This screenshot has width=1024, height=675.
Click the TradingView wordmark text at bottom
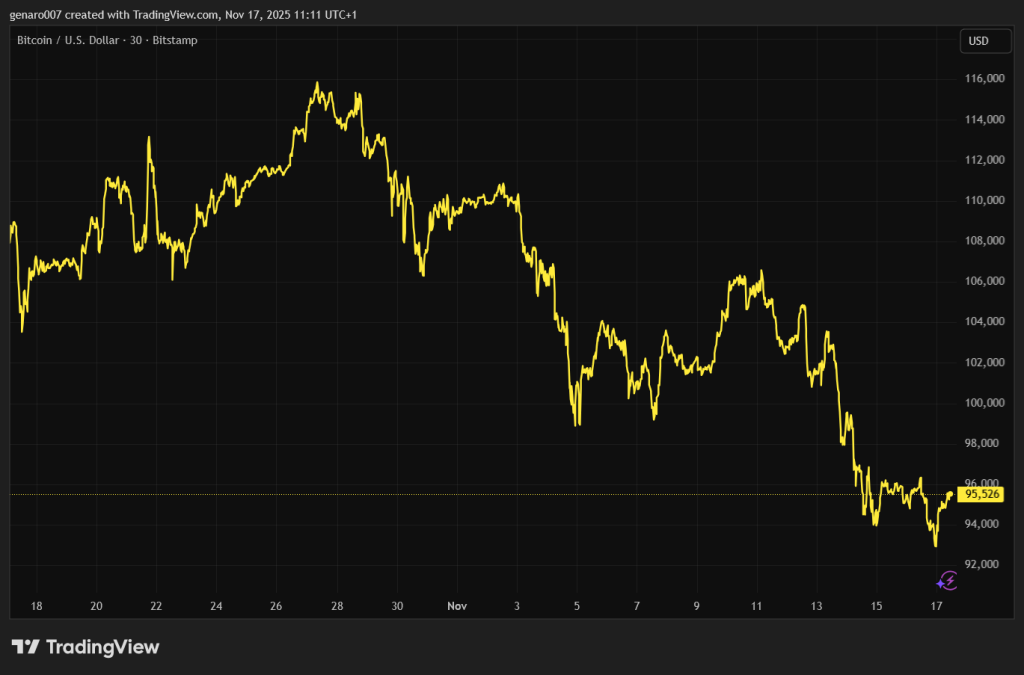[x=101, y=647]
